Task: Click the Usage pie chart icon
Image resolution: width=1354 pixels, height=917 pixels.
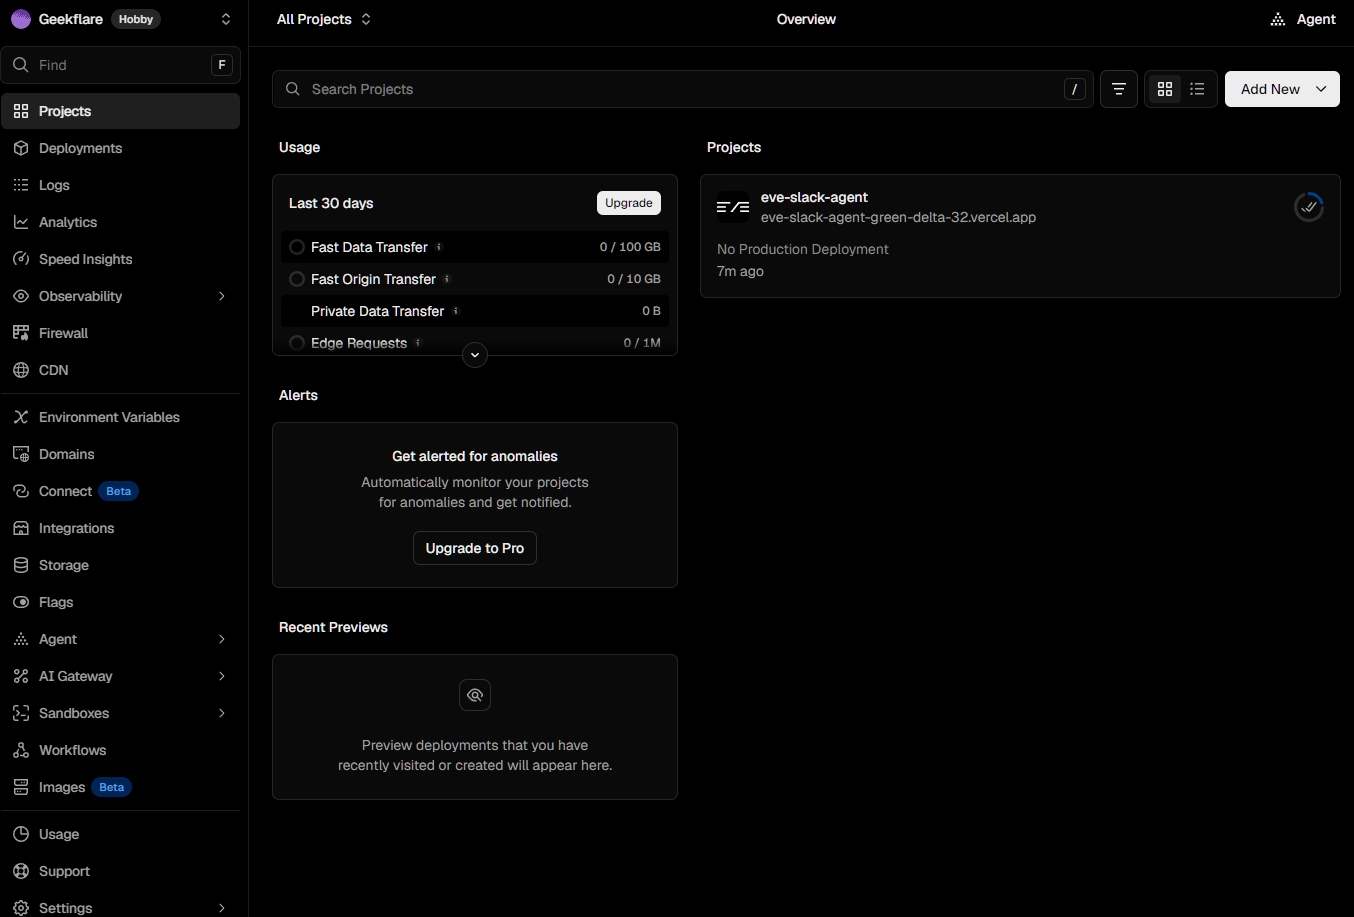Action: pyautogui.click(x=21, y=834)
